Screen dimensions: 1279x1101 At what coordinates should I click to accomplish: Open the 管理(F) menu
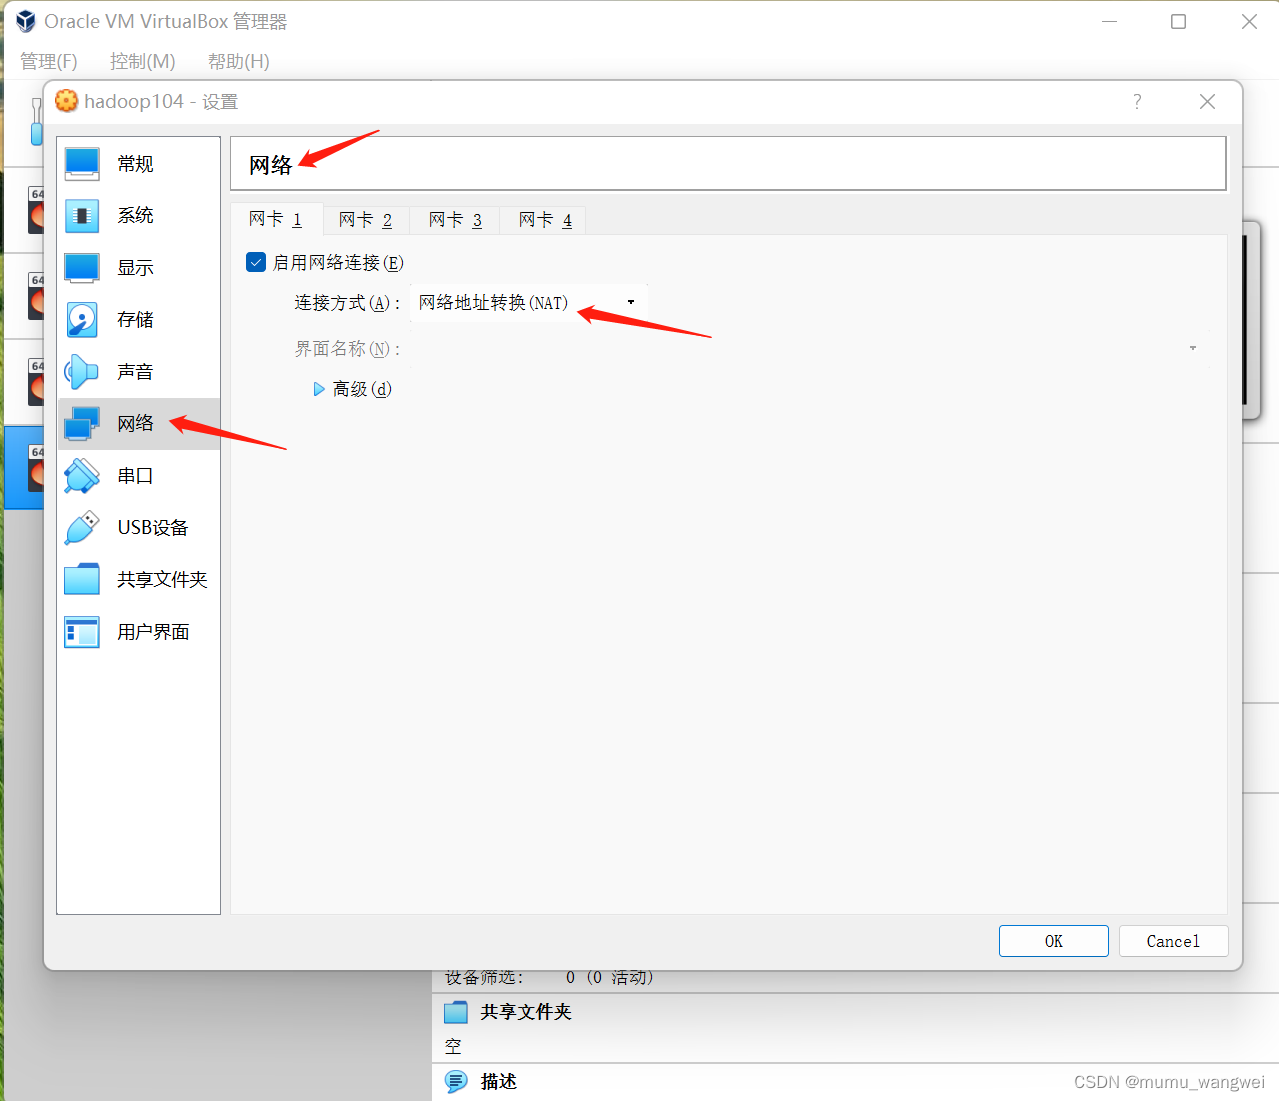[49, 61]
